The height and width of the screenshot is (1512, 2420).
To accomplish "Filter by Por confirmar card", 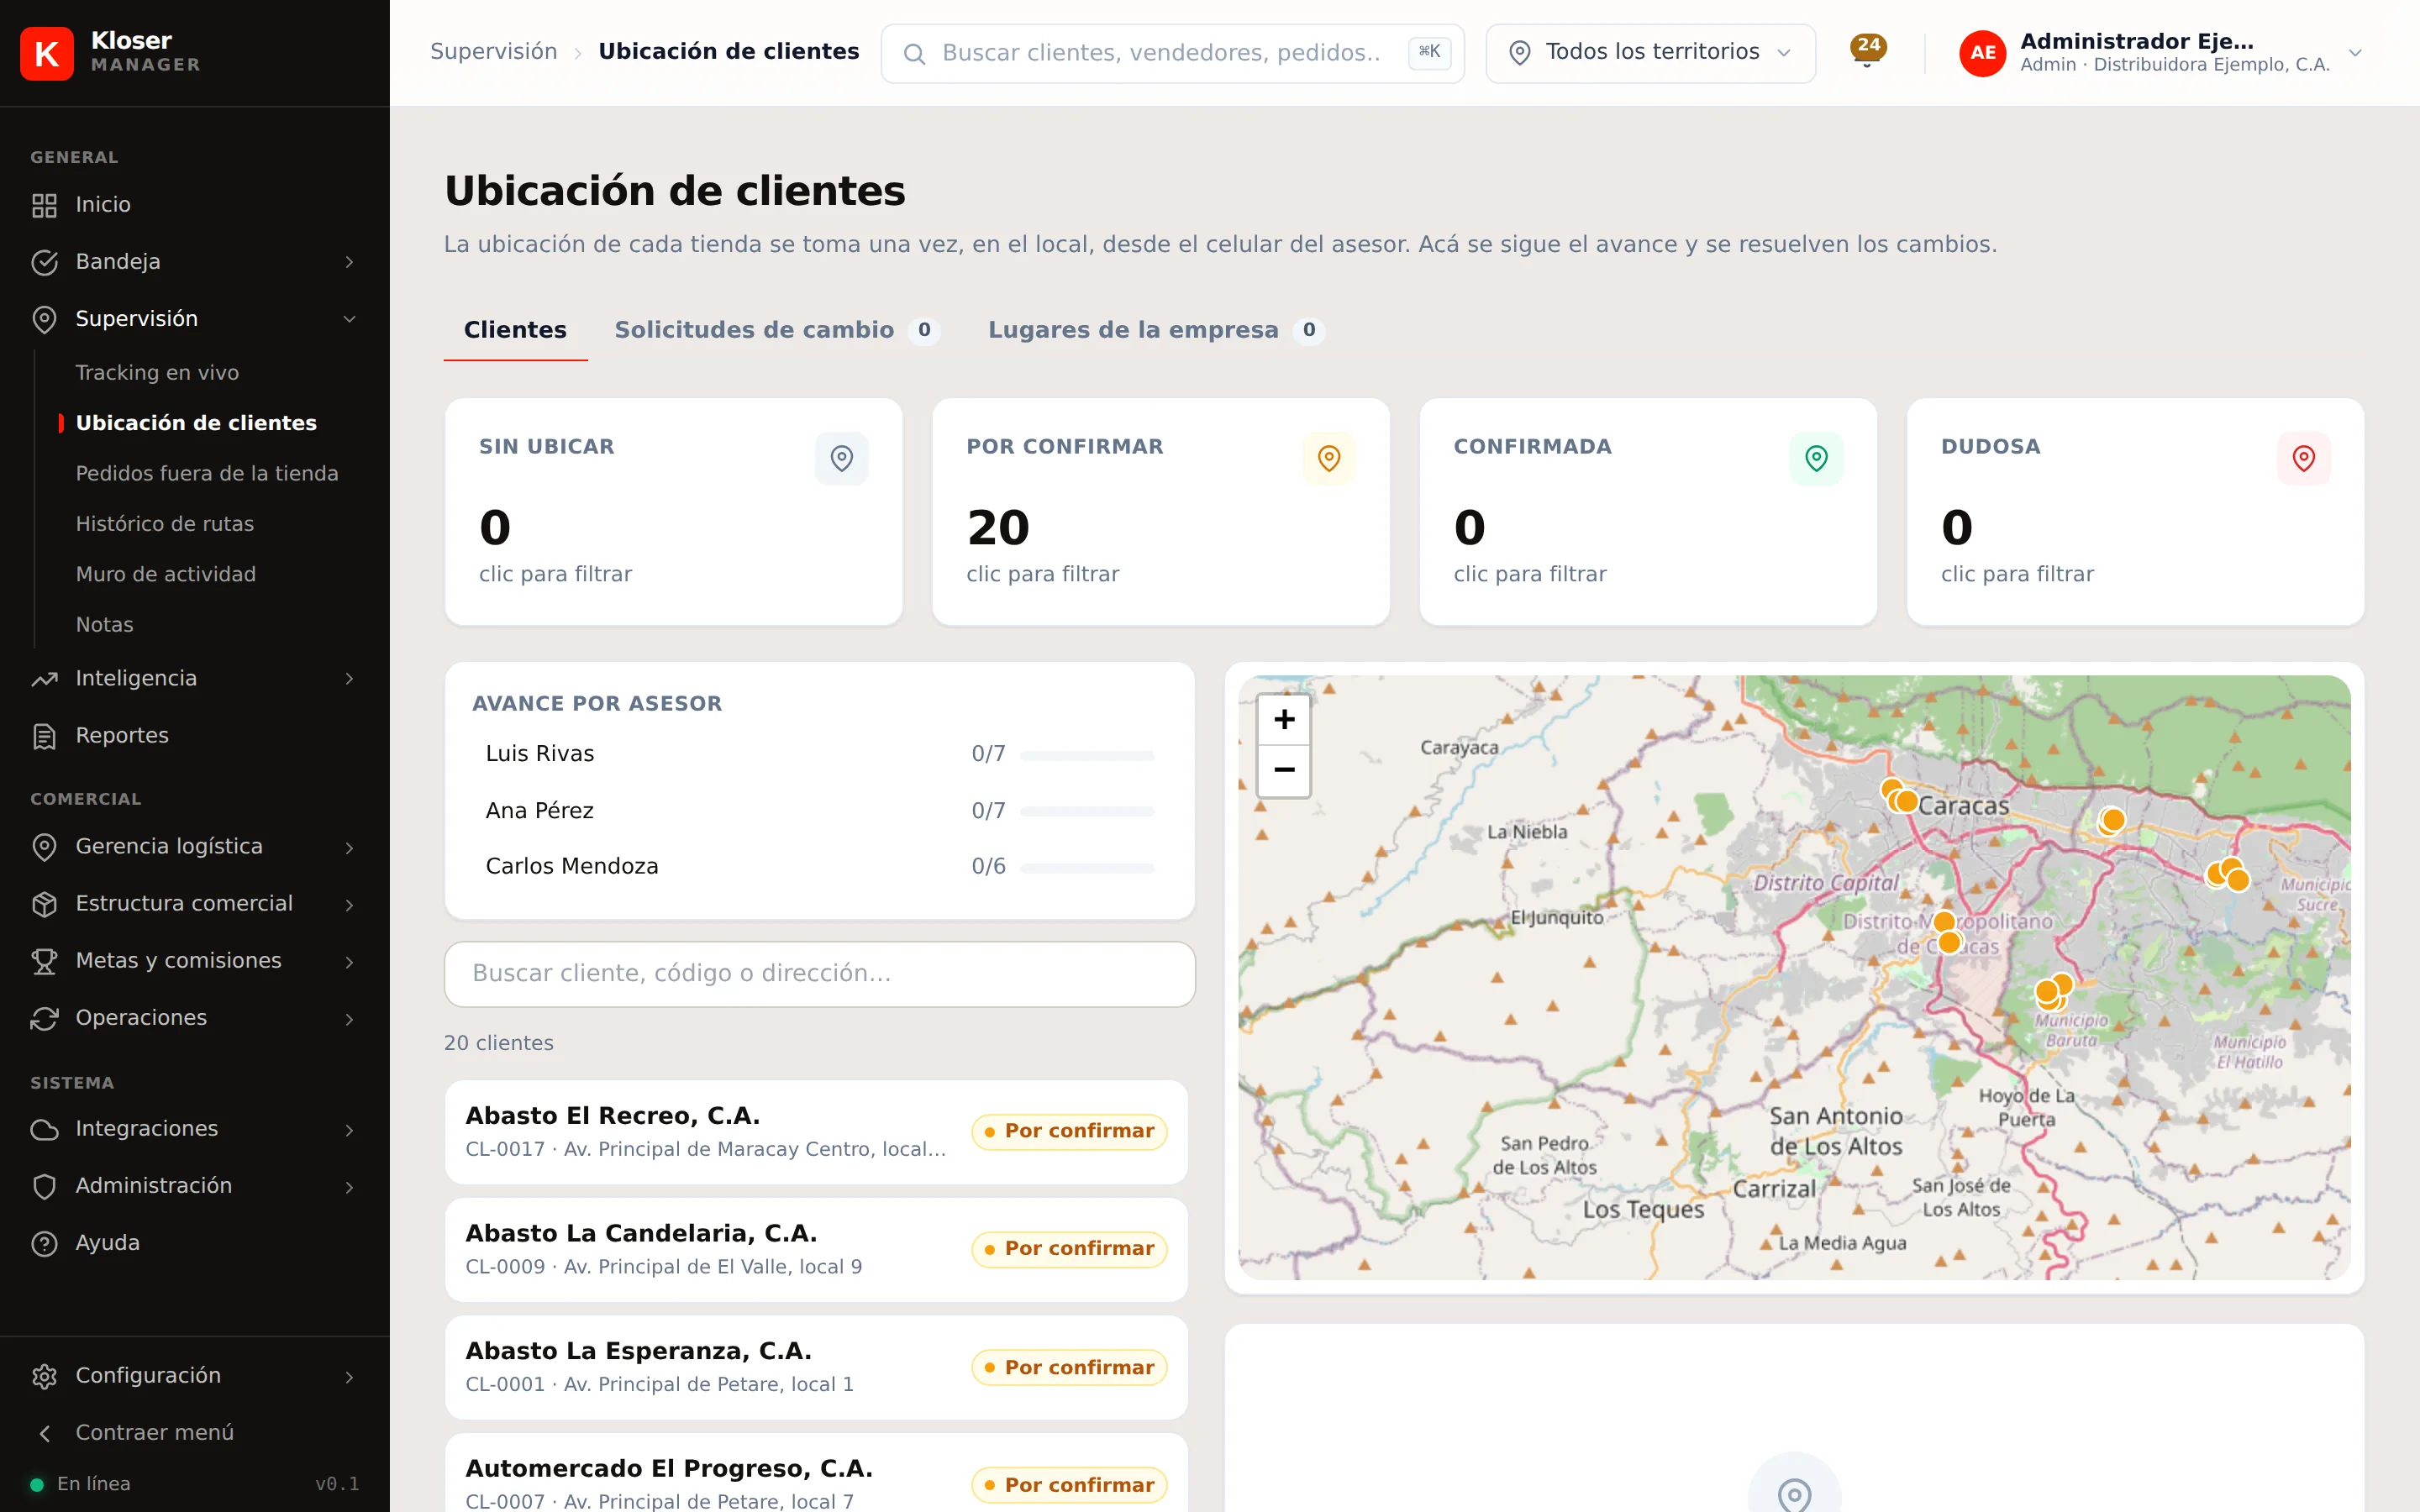I will point(1161,512).
